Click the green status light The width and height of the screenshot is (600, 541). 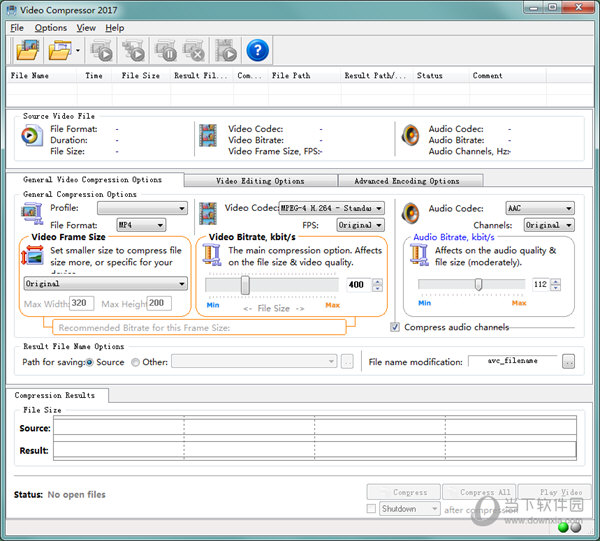(x=563, y=527)
